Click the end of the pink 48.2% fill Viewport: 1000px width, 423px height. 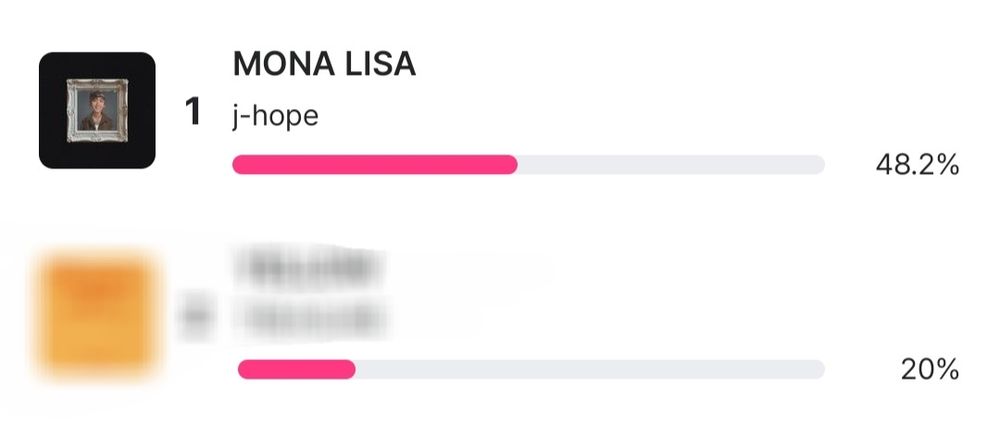click(x=511, y=165)
